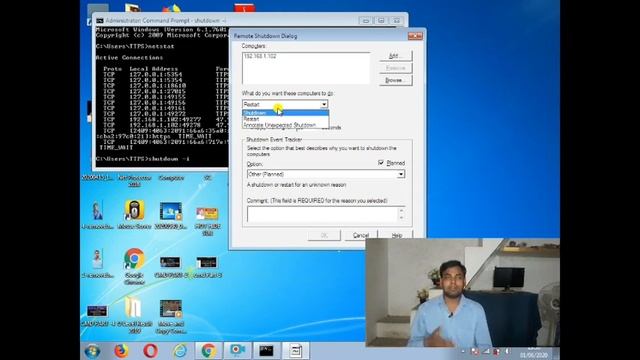640x360 pixels.
Task: Collapse the Restart action combo box arrow
Action: point(324,104)
